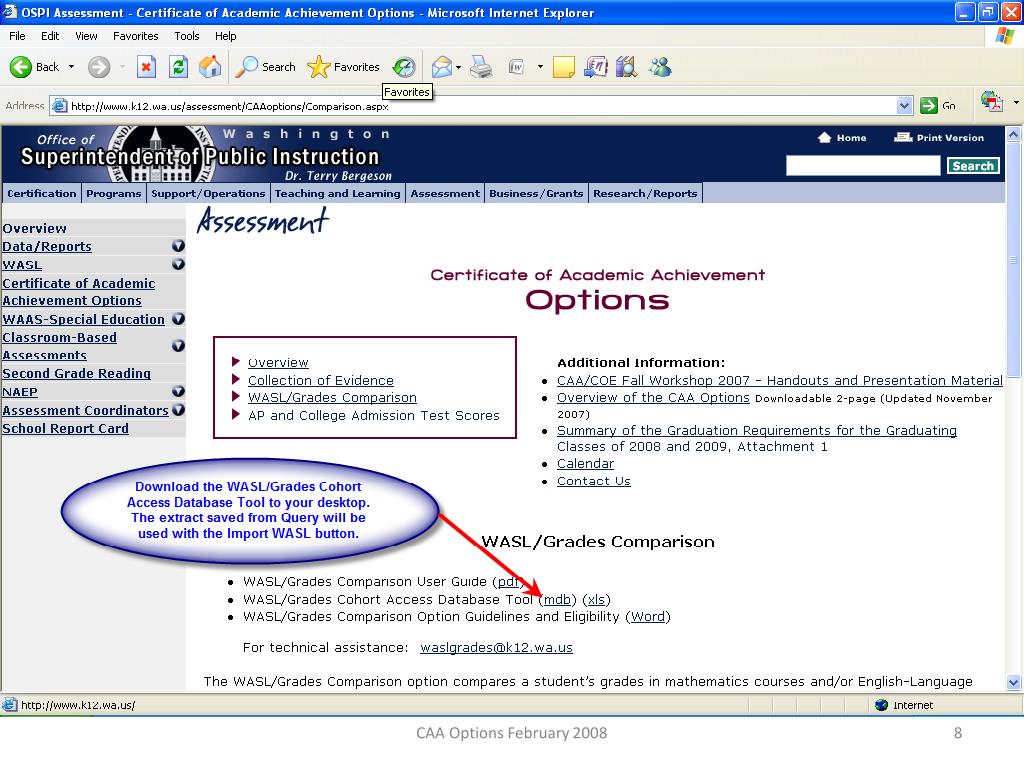Refresh the page with the green arrows icon
1024x768 pixels.
(x=178, y=67)
